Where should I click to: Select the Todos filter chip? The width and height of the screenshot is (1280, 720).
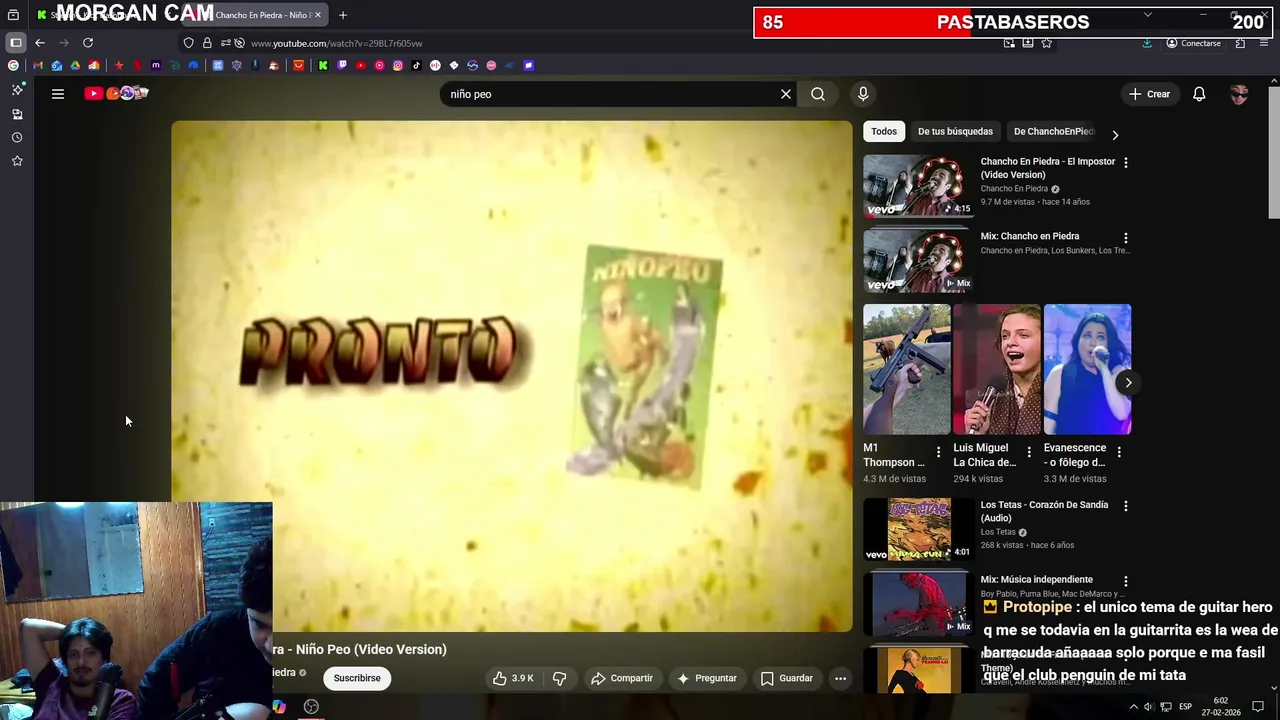[884, 131]
